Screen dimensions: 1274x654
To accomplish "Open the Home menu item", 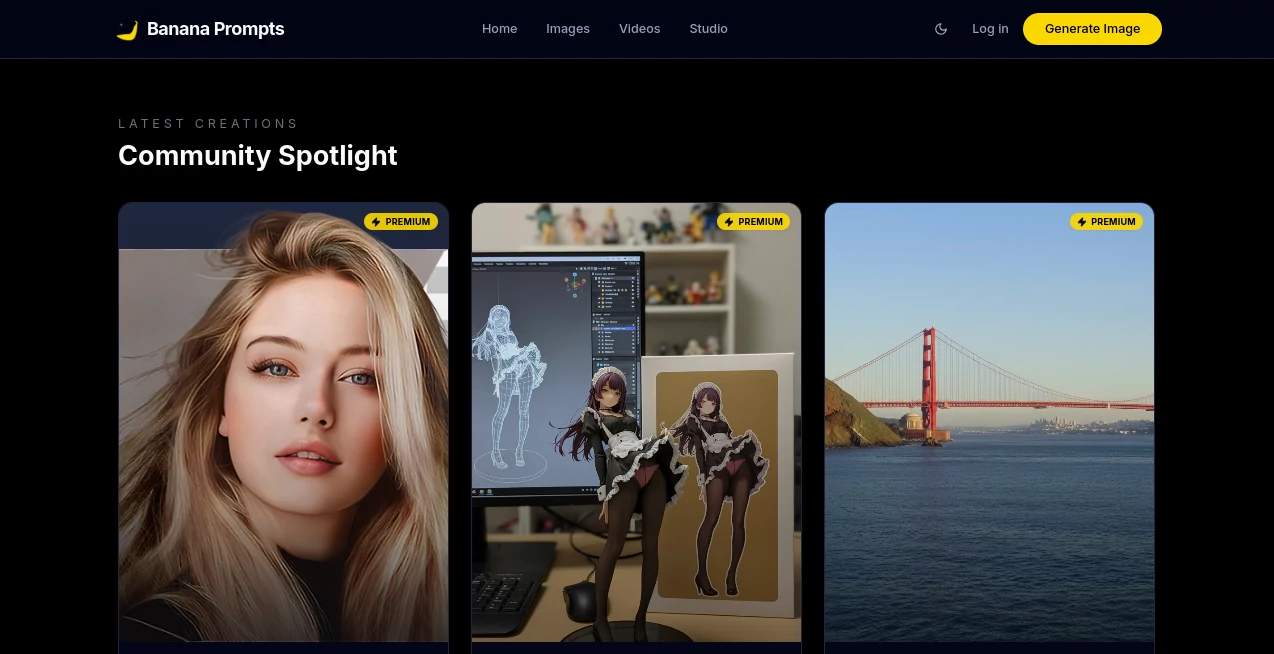I will tap(499, 29).
